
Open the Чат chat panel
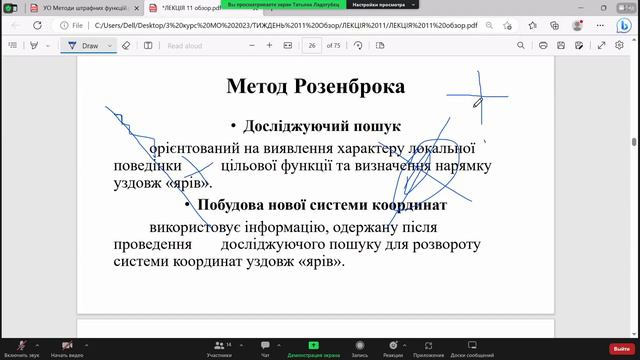(x=265, y=349)
